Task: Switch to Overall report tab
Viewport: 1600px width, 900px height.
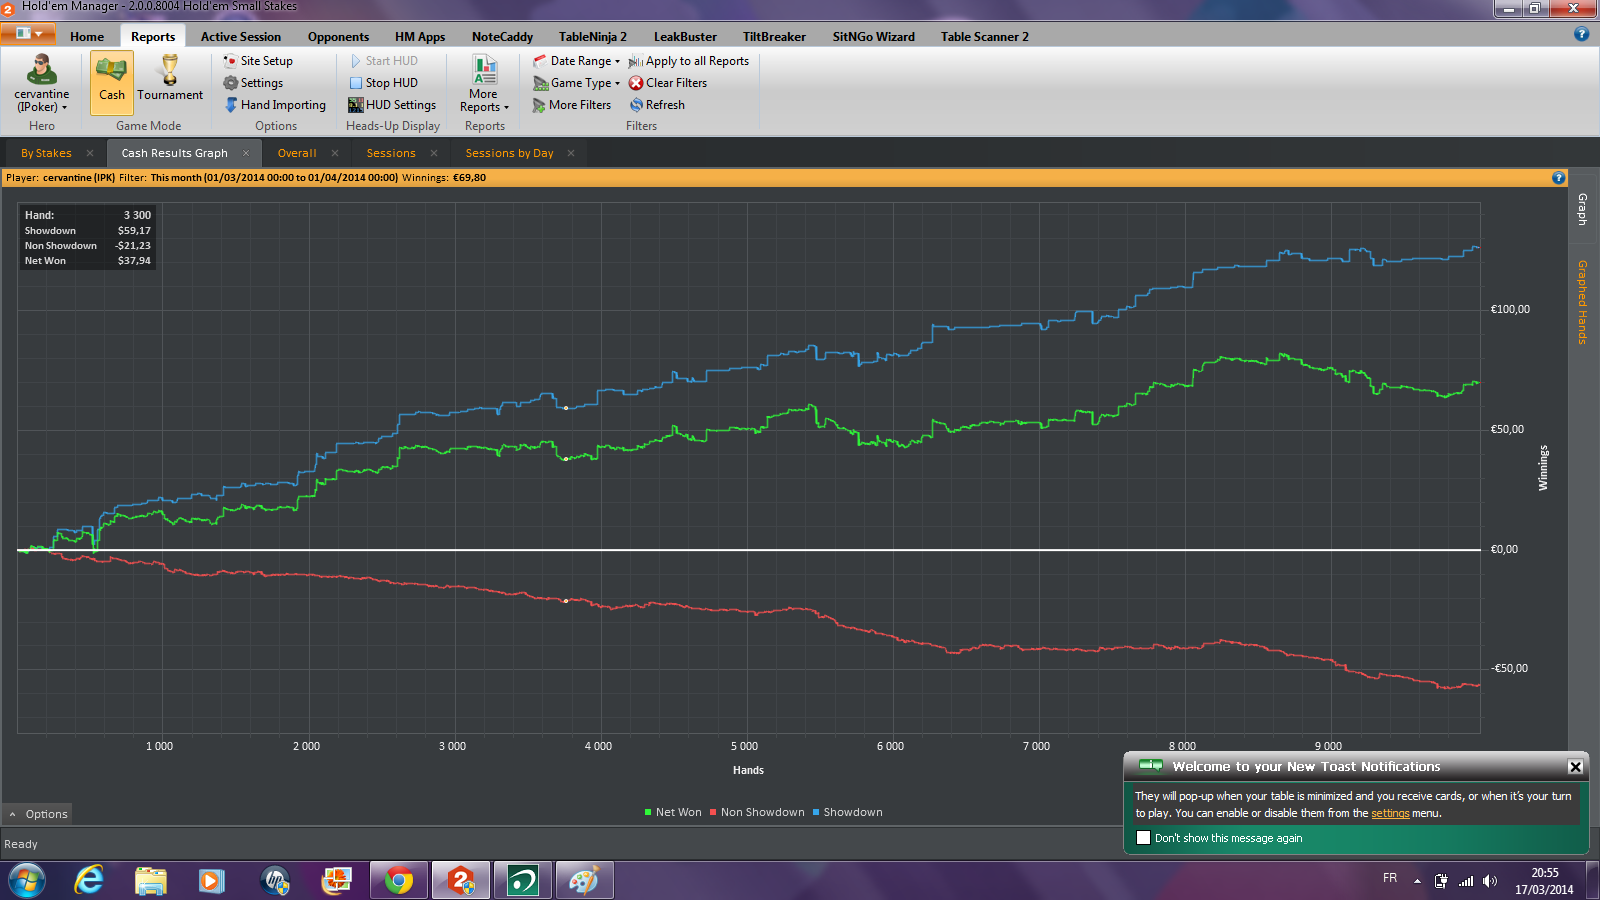Action: click(x=297, y=153)
